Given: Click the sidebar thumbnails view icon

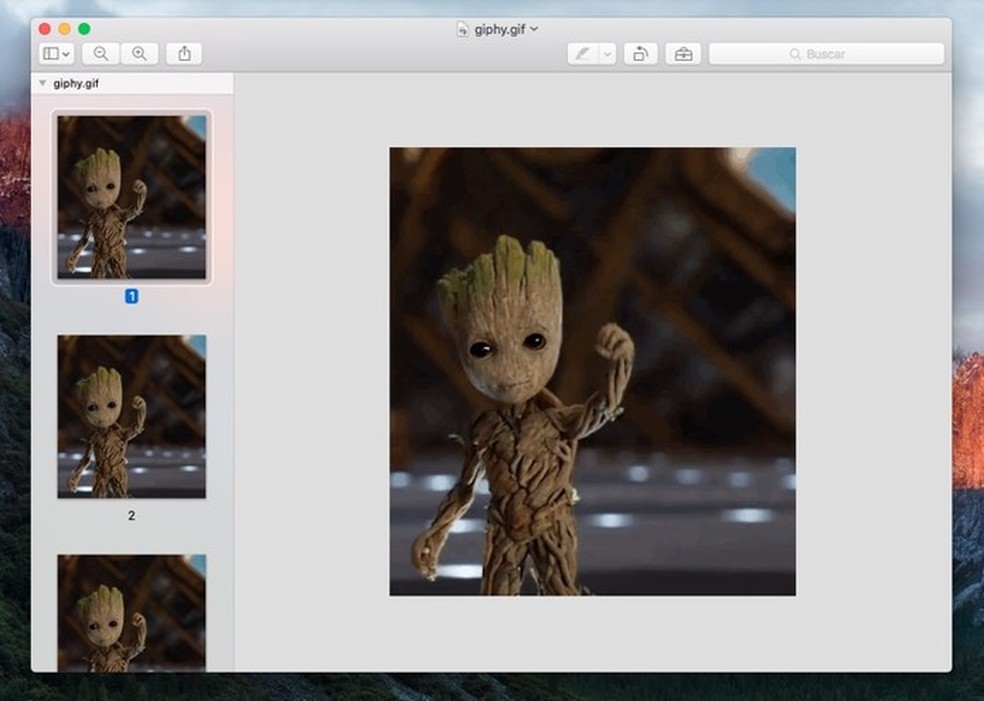Looking at the screenshot, I should pos(50,53).
